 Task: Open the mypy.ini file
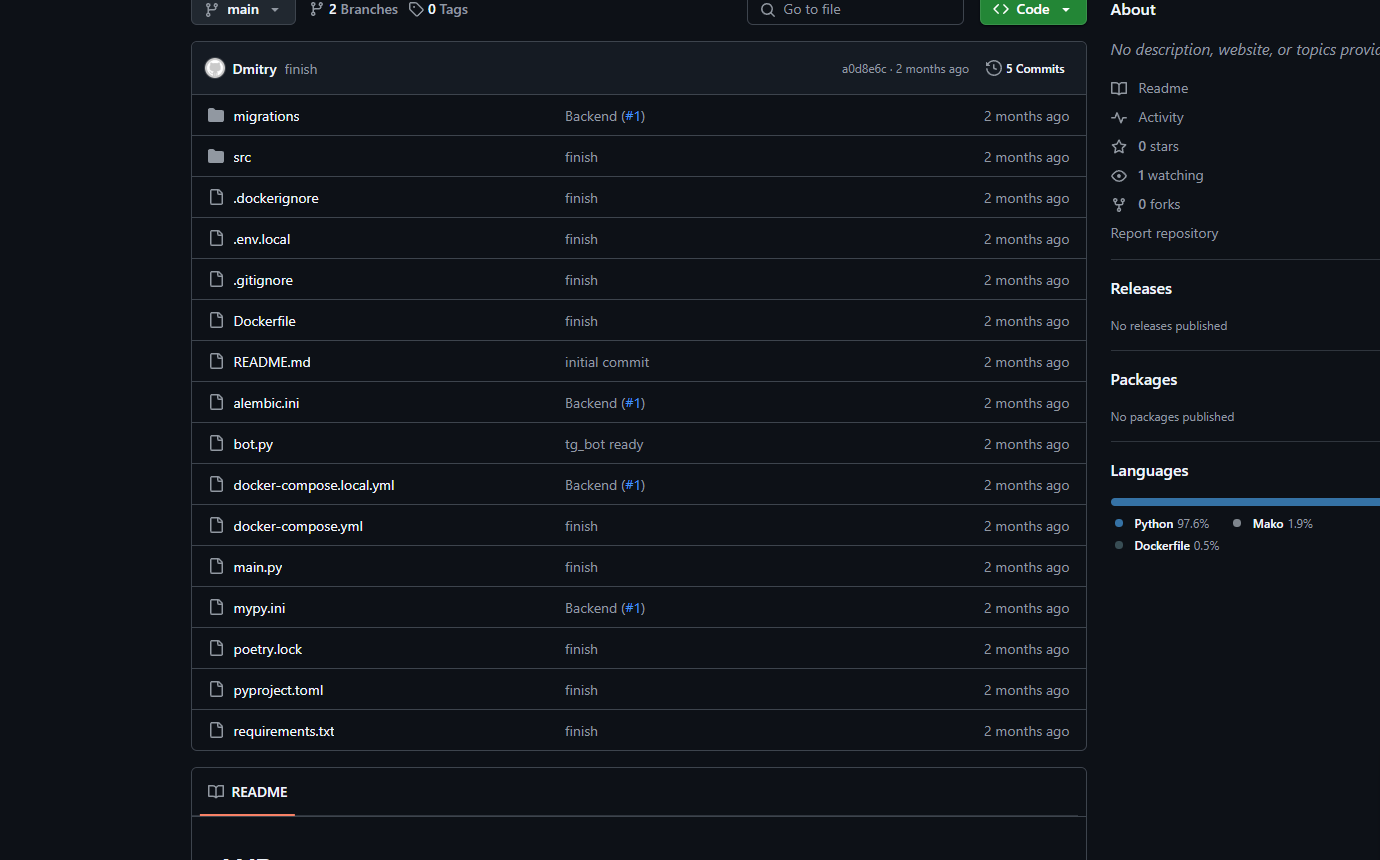click(259, 608)
